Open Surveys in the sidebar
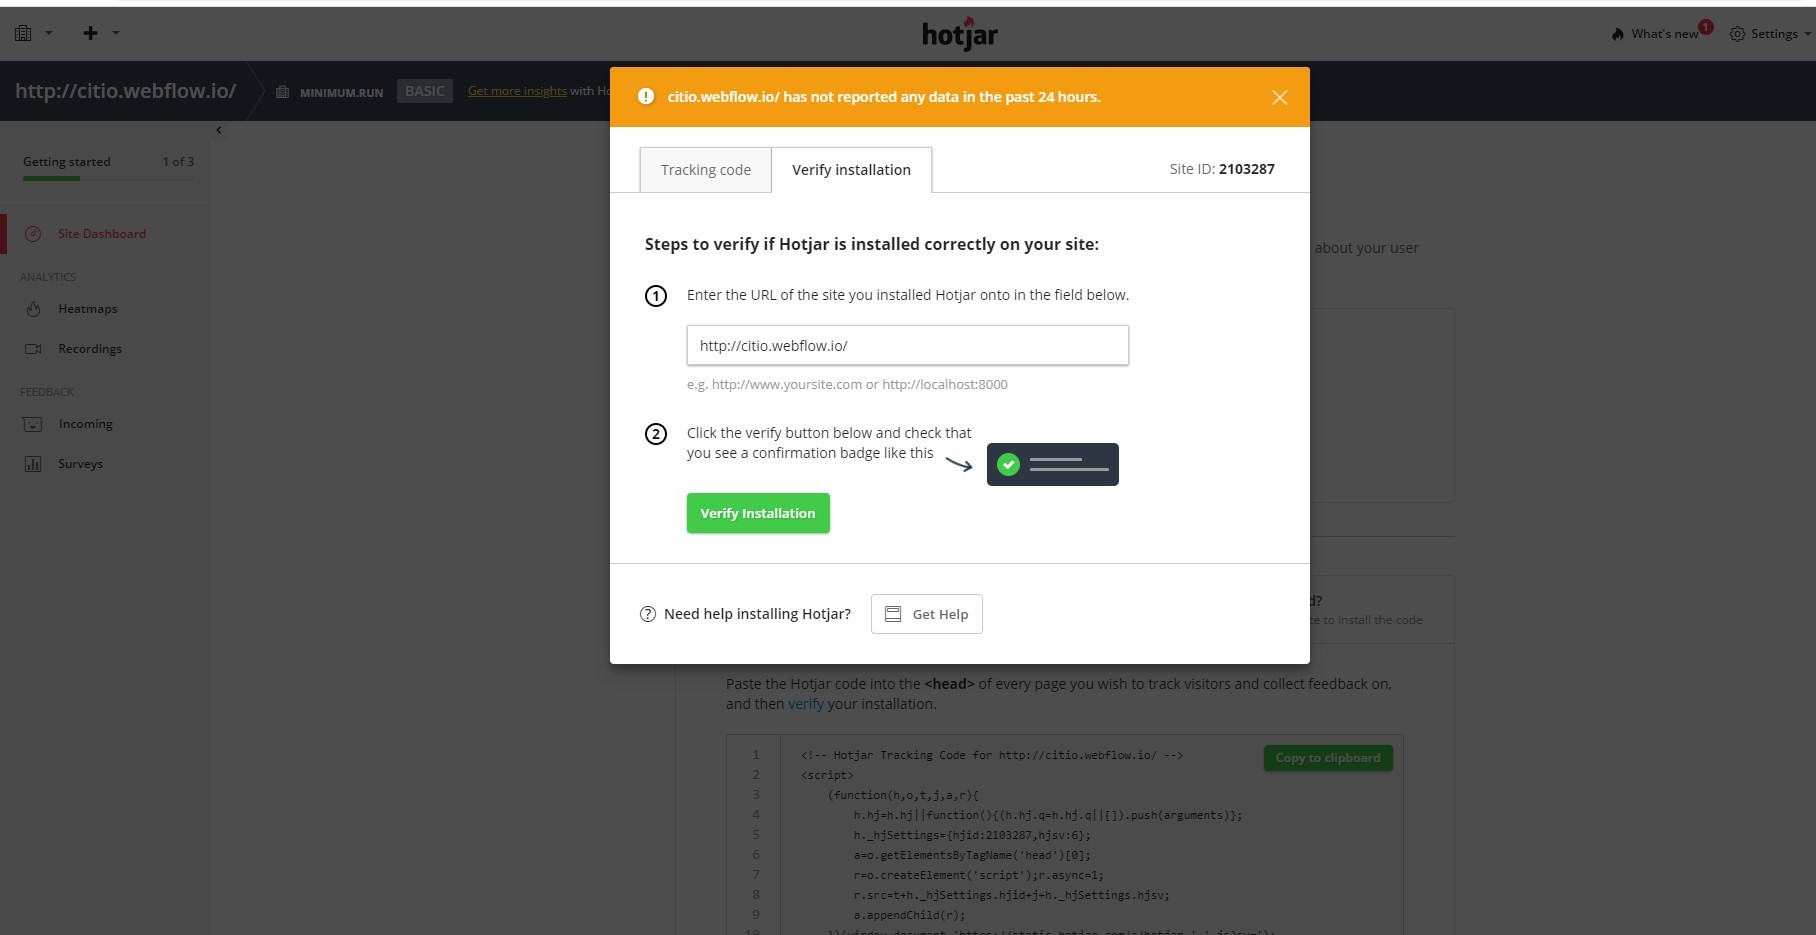Viewport: 1816px width, 935px height. [x=80, y=464]
